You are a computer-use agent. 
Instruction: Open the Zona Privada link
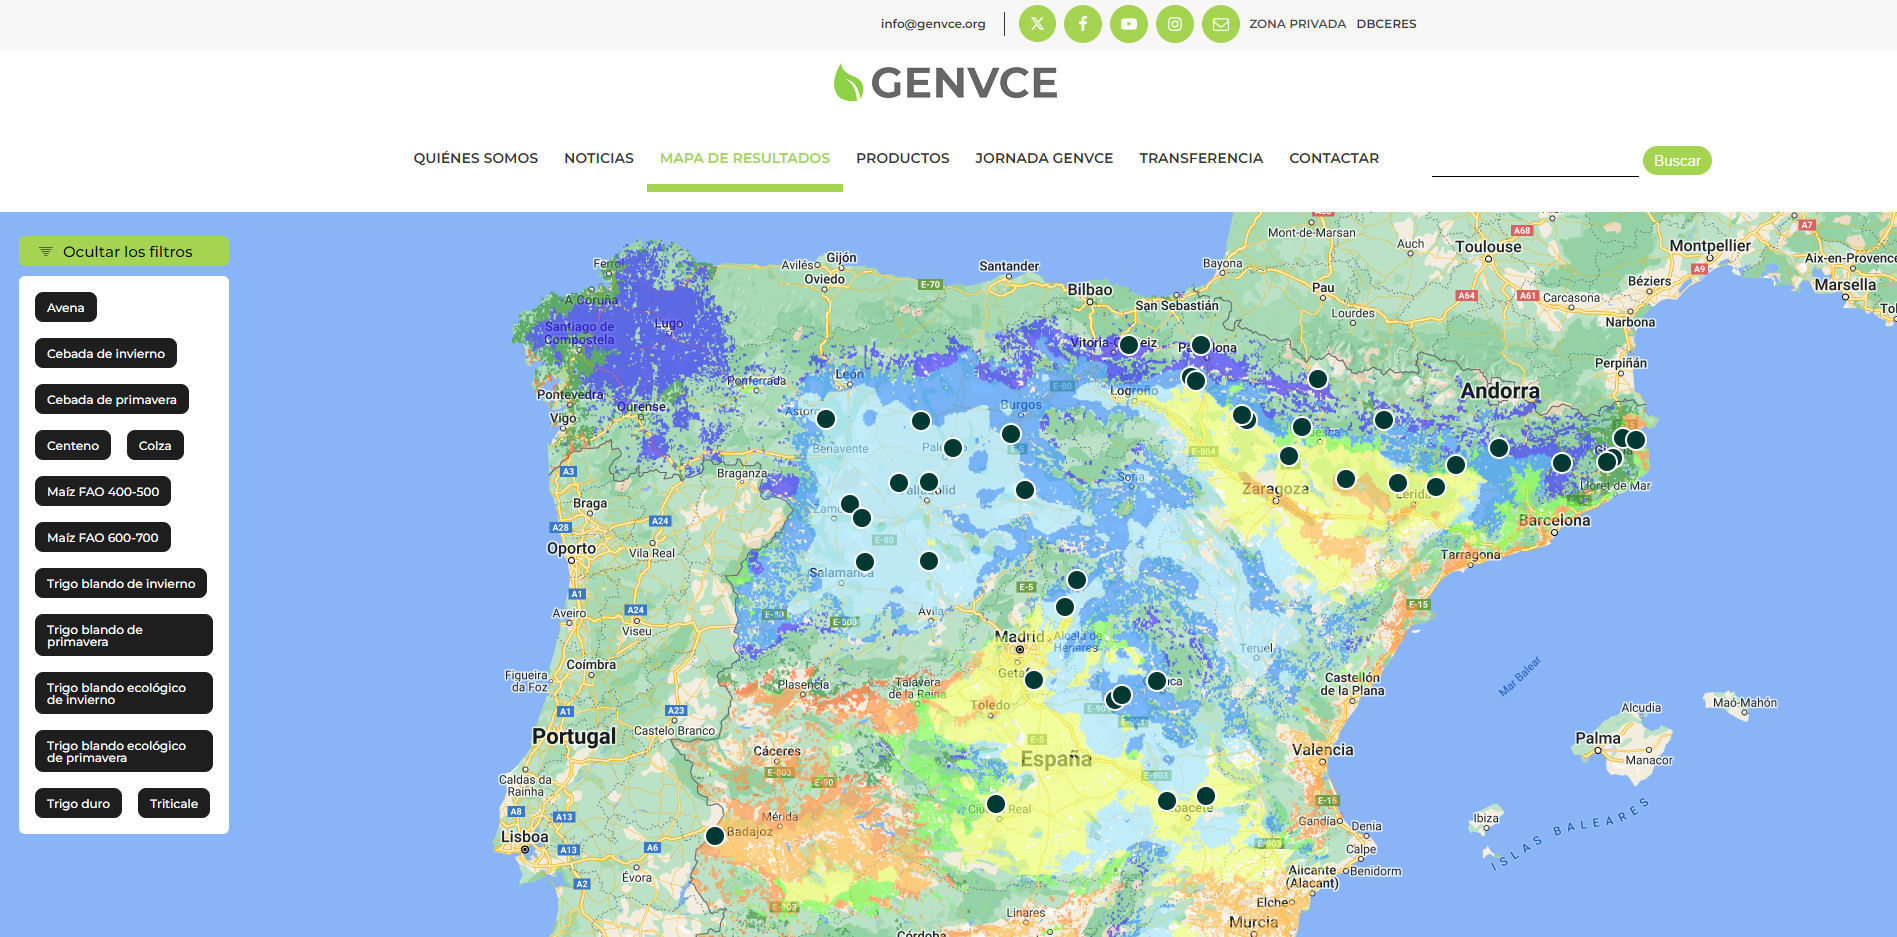pos(1297,24)
